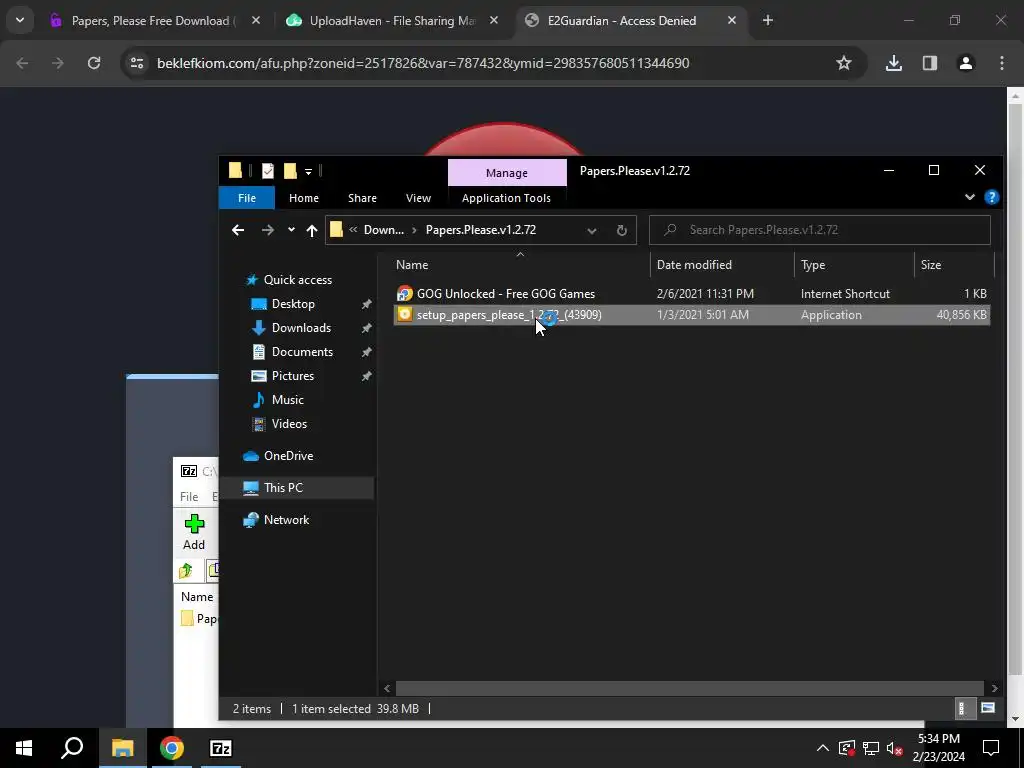
Task: Select the GOG Unlocked - Free GOG Games shortcut
Action: (505, 294)
